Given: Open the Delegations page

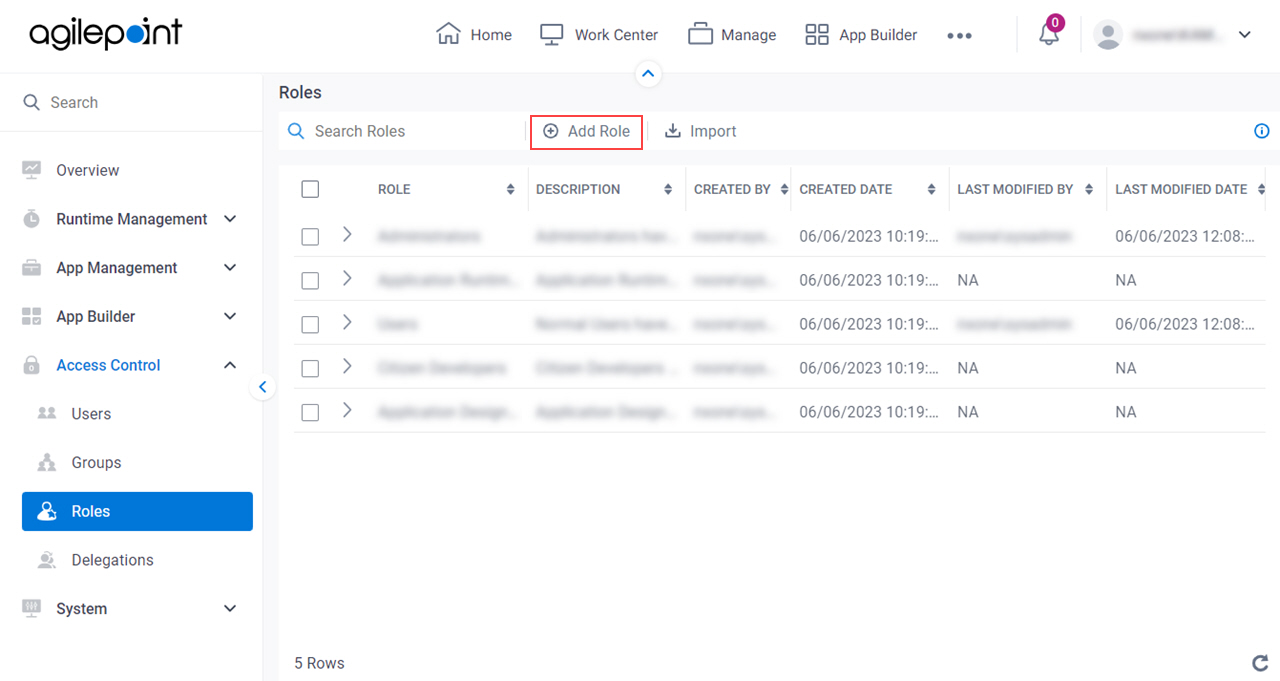Looking at the screenshot, I should click(x=112, y=560).
